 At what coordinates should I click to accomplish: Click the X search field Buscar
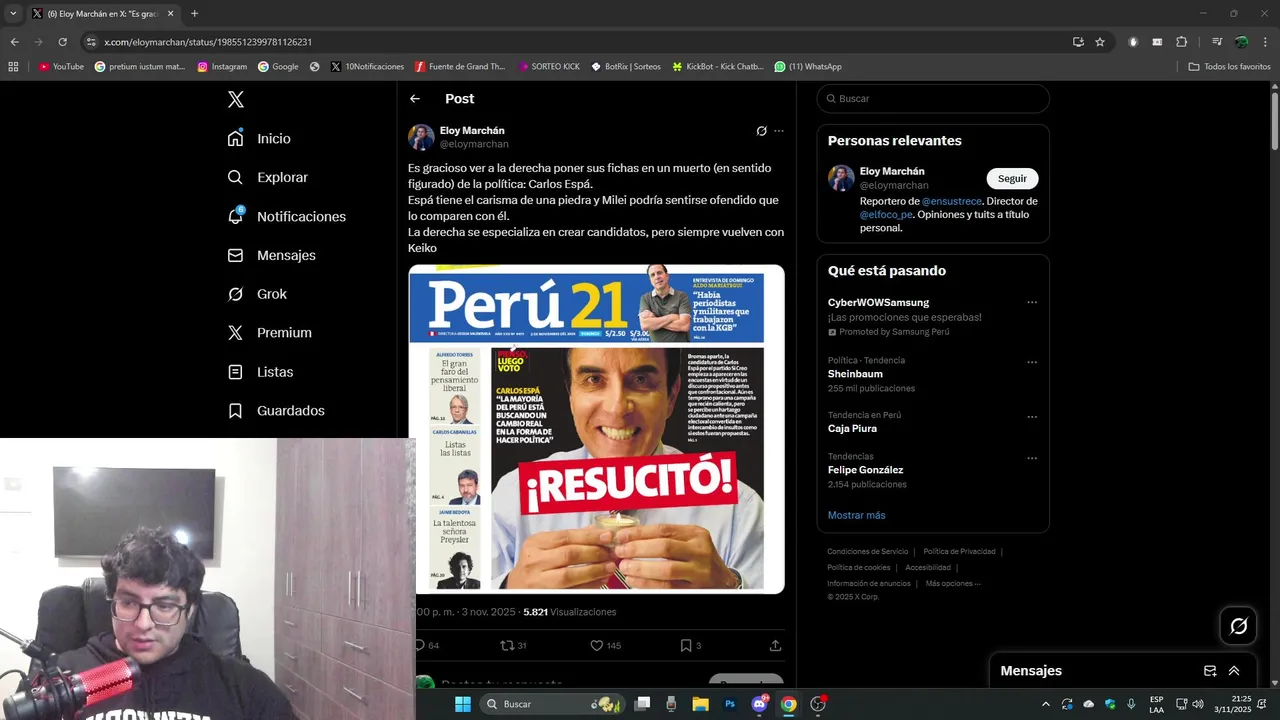(x=933, y=98)
